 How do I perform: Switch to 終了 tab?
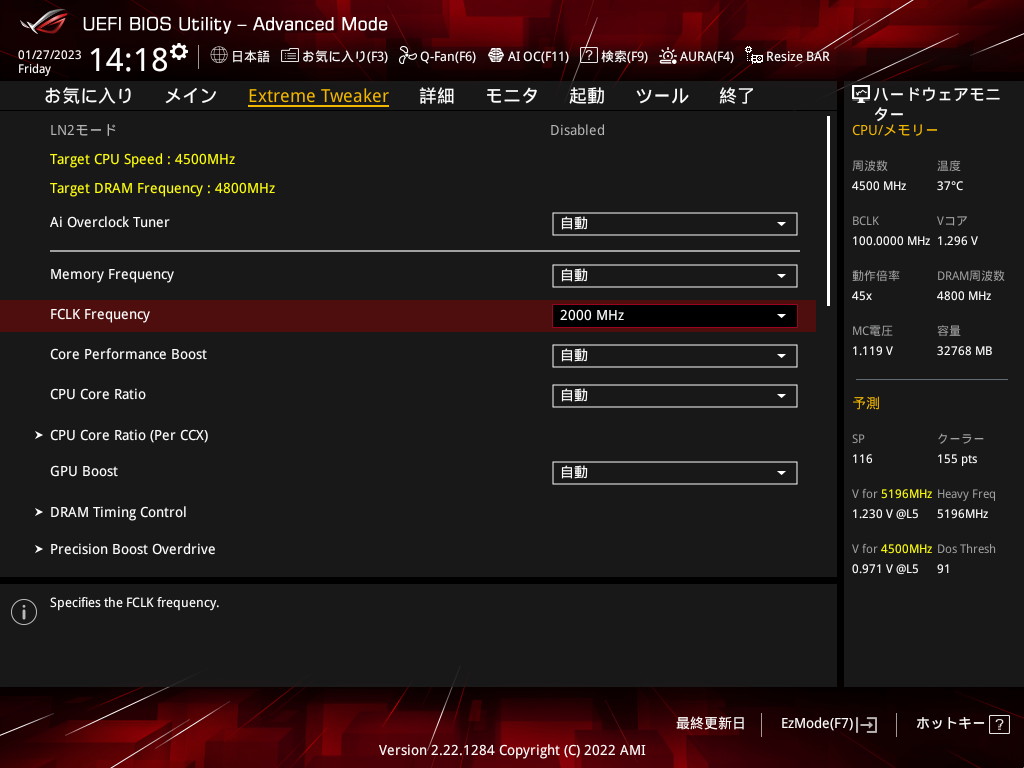(x=737, y=96)
